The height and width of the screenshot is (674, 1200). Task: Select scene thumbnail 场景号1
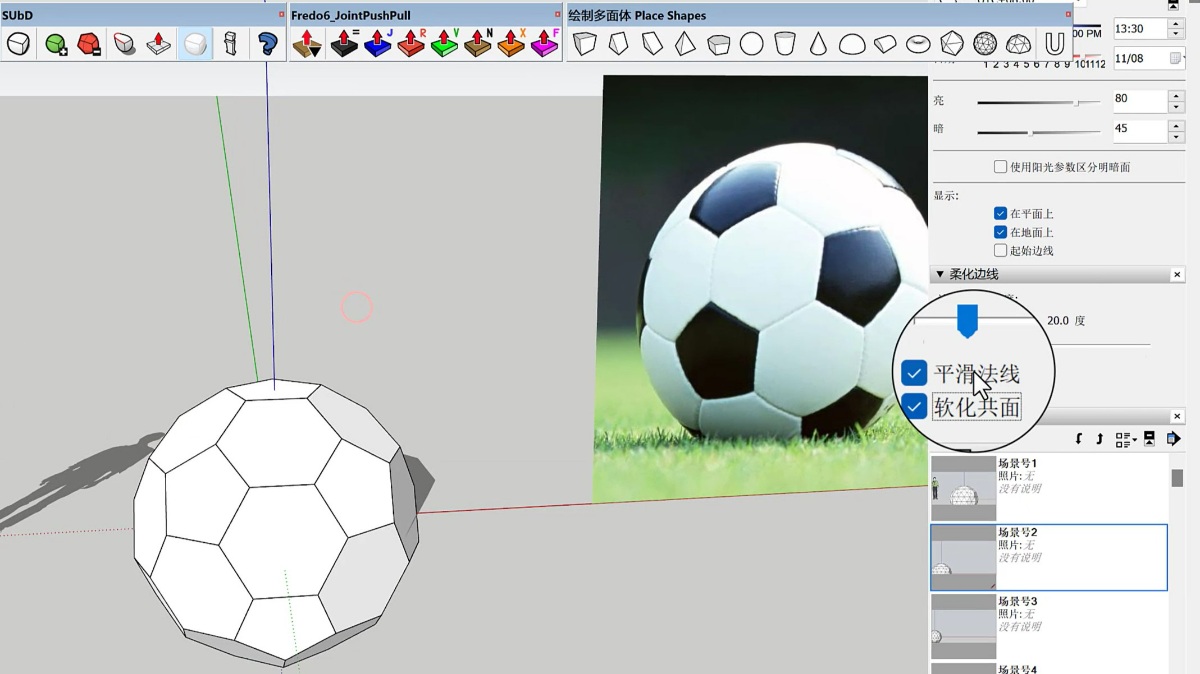pyautogui.click(x=963, y=489)
